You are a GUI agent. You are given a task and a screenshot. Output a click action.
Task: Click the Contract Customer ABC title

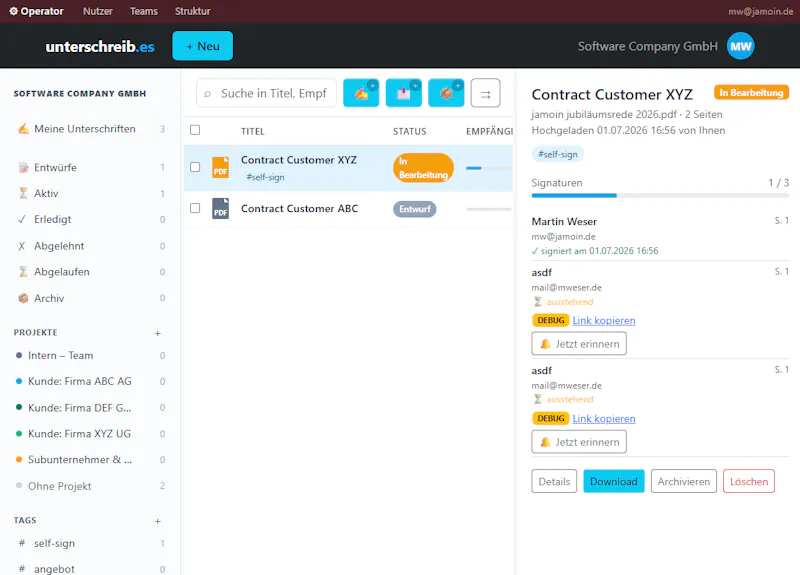pos(299,208)
